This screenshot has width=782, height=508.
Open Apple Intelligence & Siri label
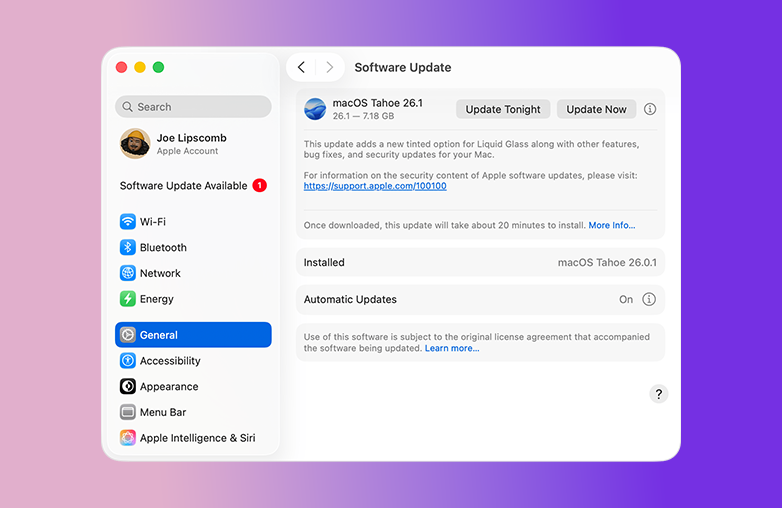point(197,438)
